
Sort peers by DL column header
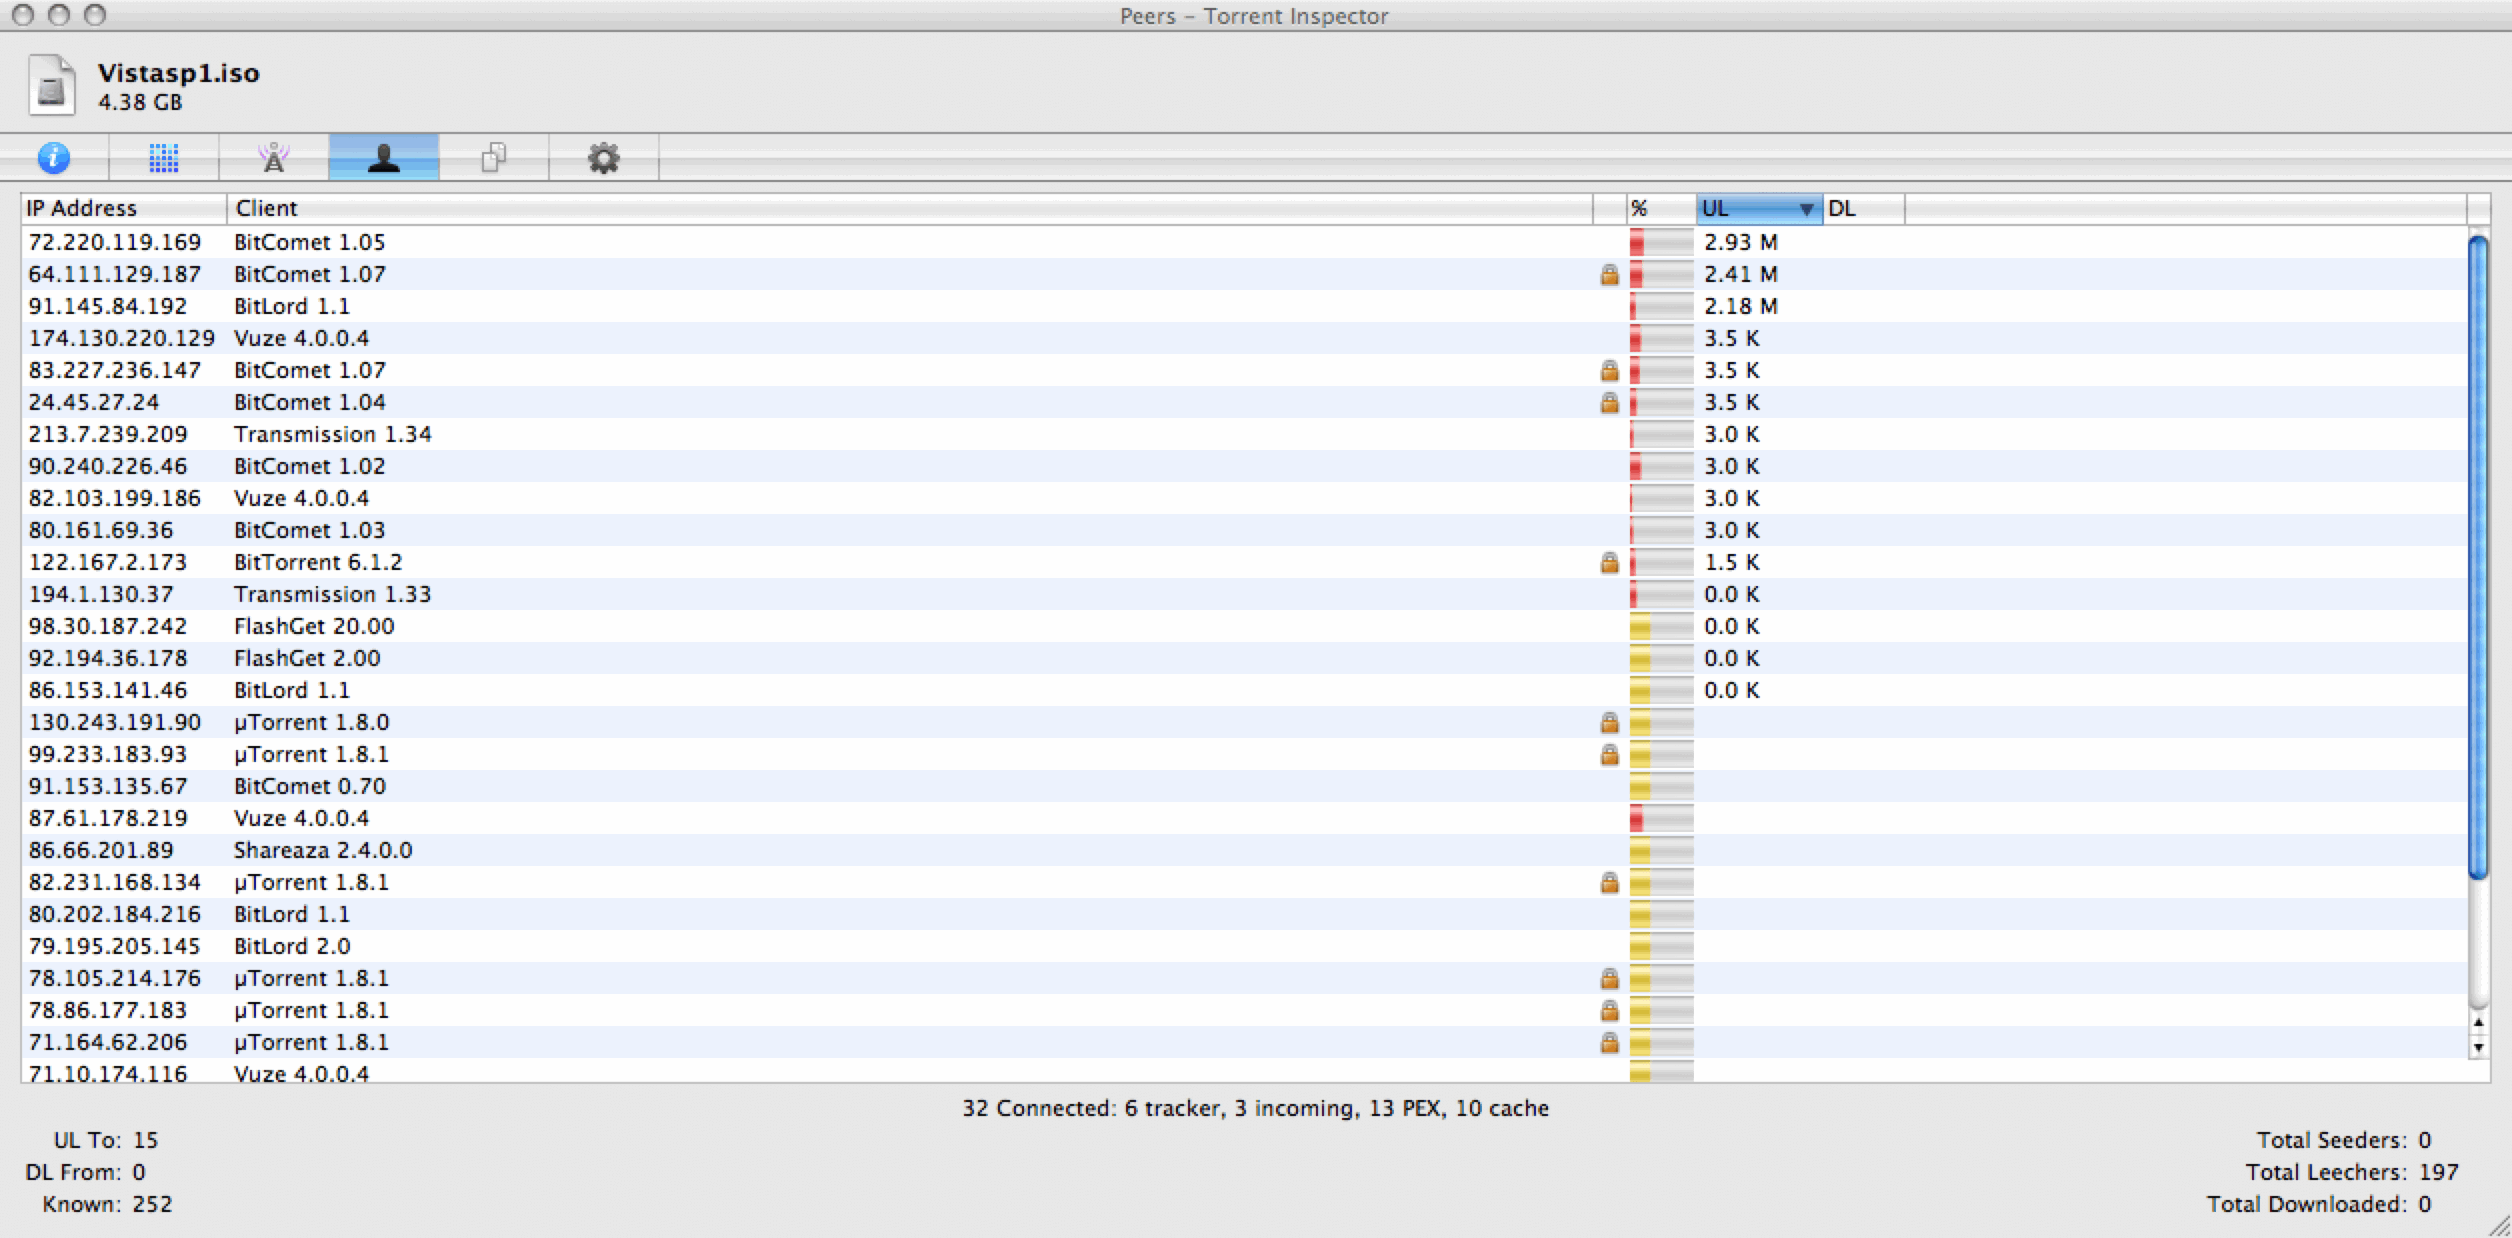pyautogui.click(x=1864, y=208)
